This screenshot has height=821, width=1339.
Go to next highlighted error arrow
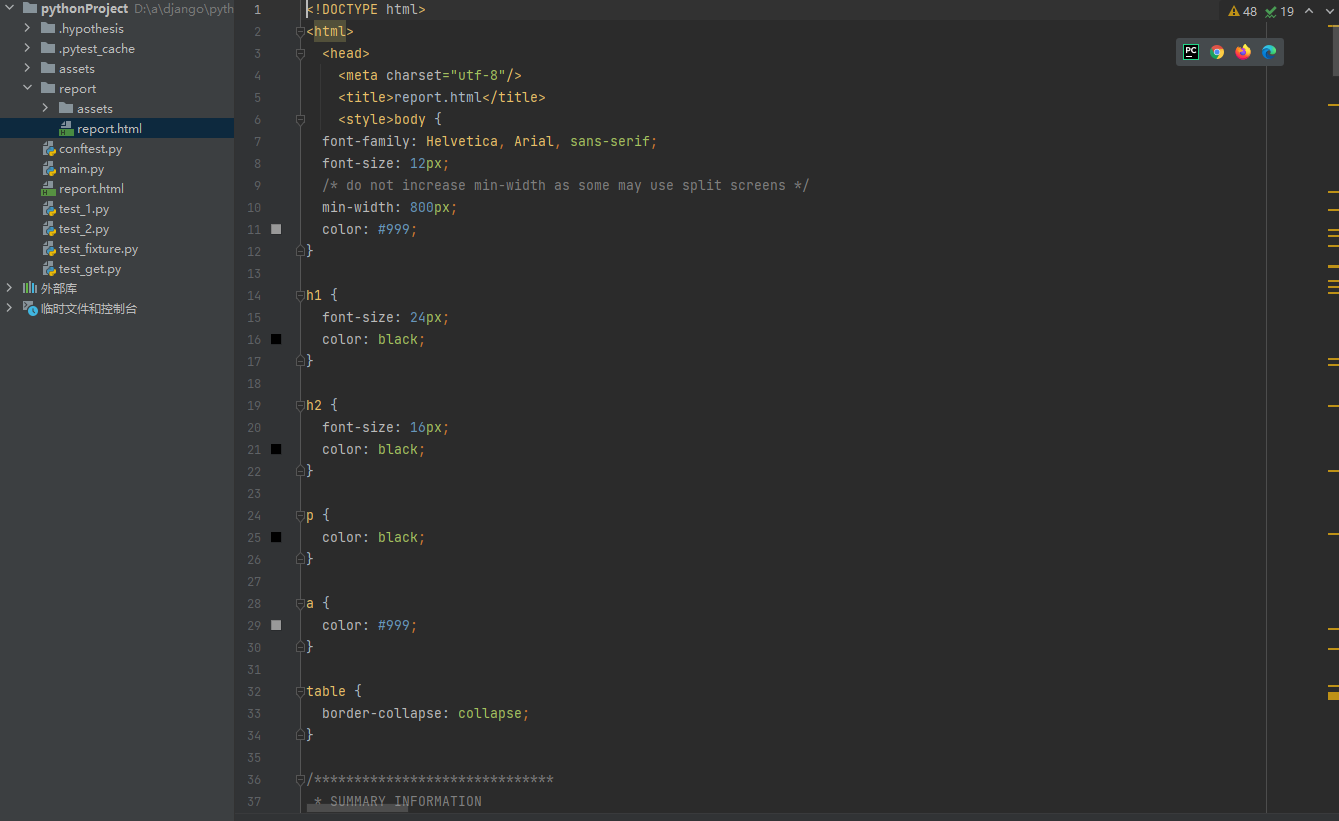click(1329, 11)
